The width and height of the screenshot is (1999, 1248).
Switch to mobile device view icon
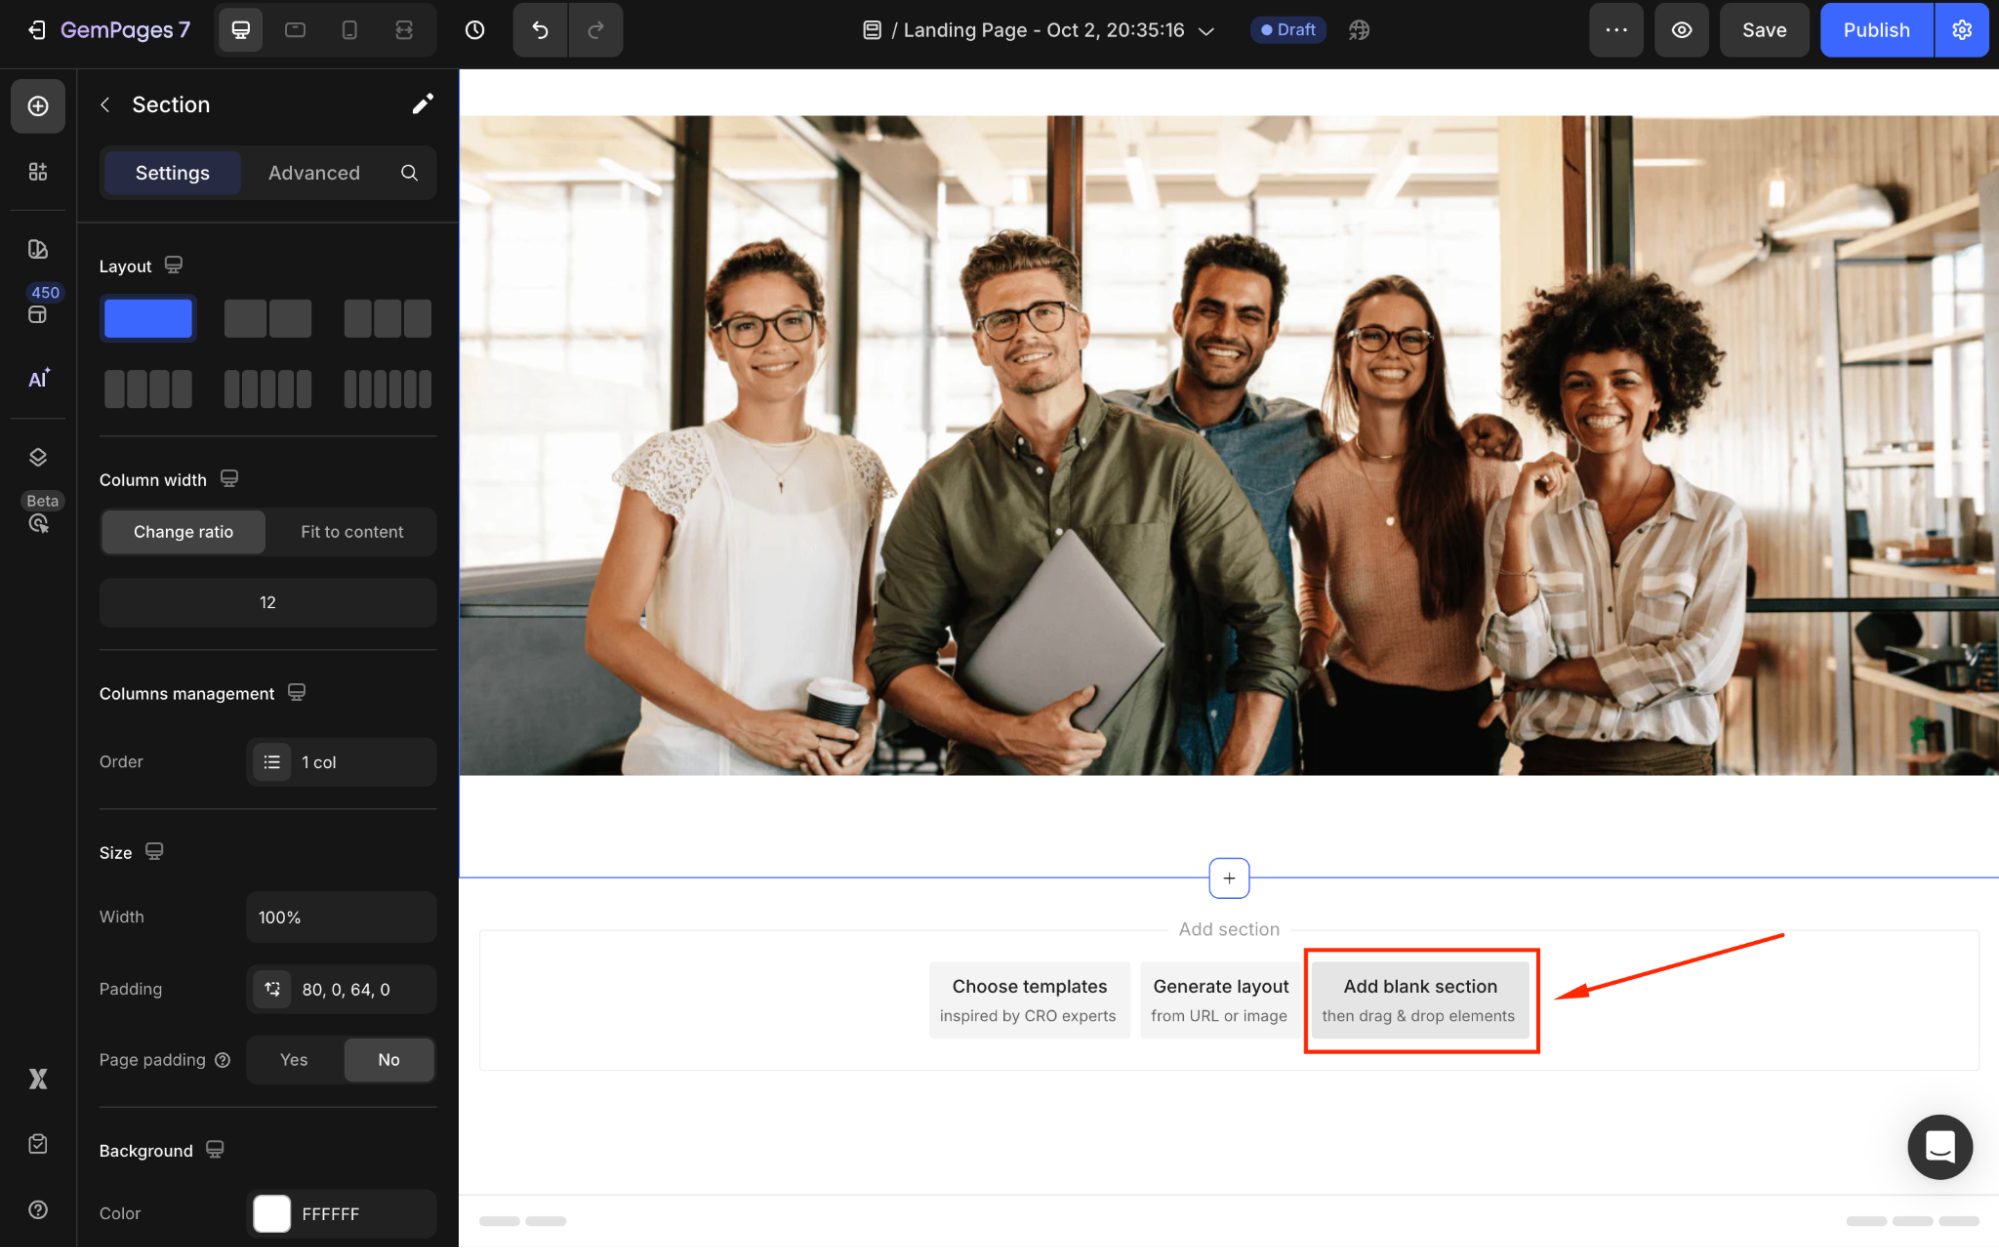(349, 30)
